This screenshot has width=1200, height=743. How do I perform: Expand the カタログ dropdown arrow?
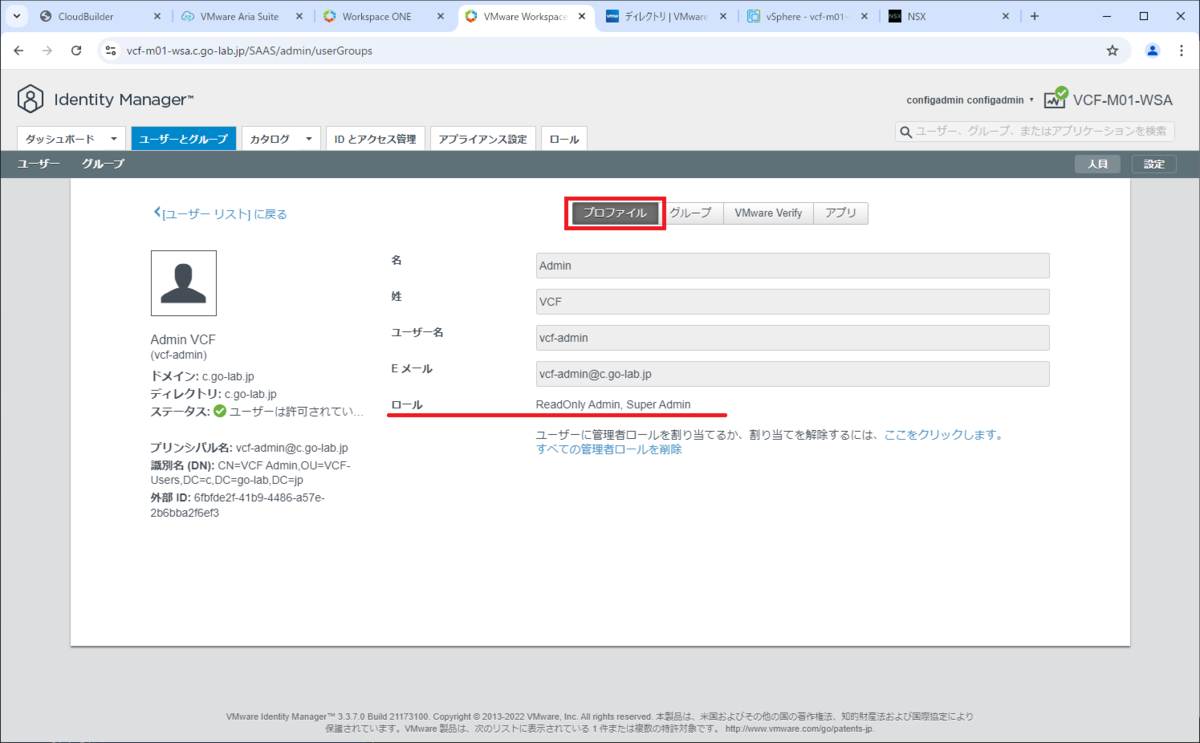[310, 139]
